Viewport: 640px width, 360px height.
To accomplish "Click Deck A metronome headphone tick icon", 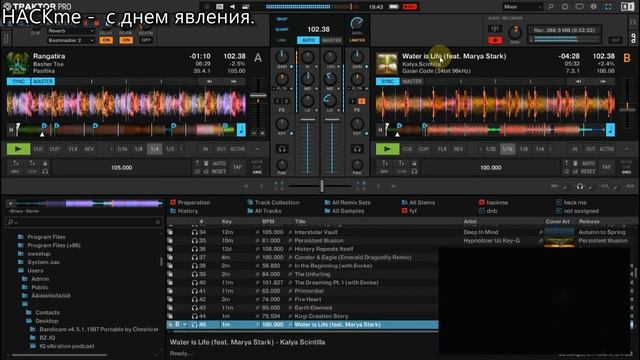I will click(x=45, y=171).
